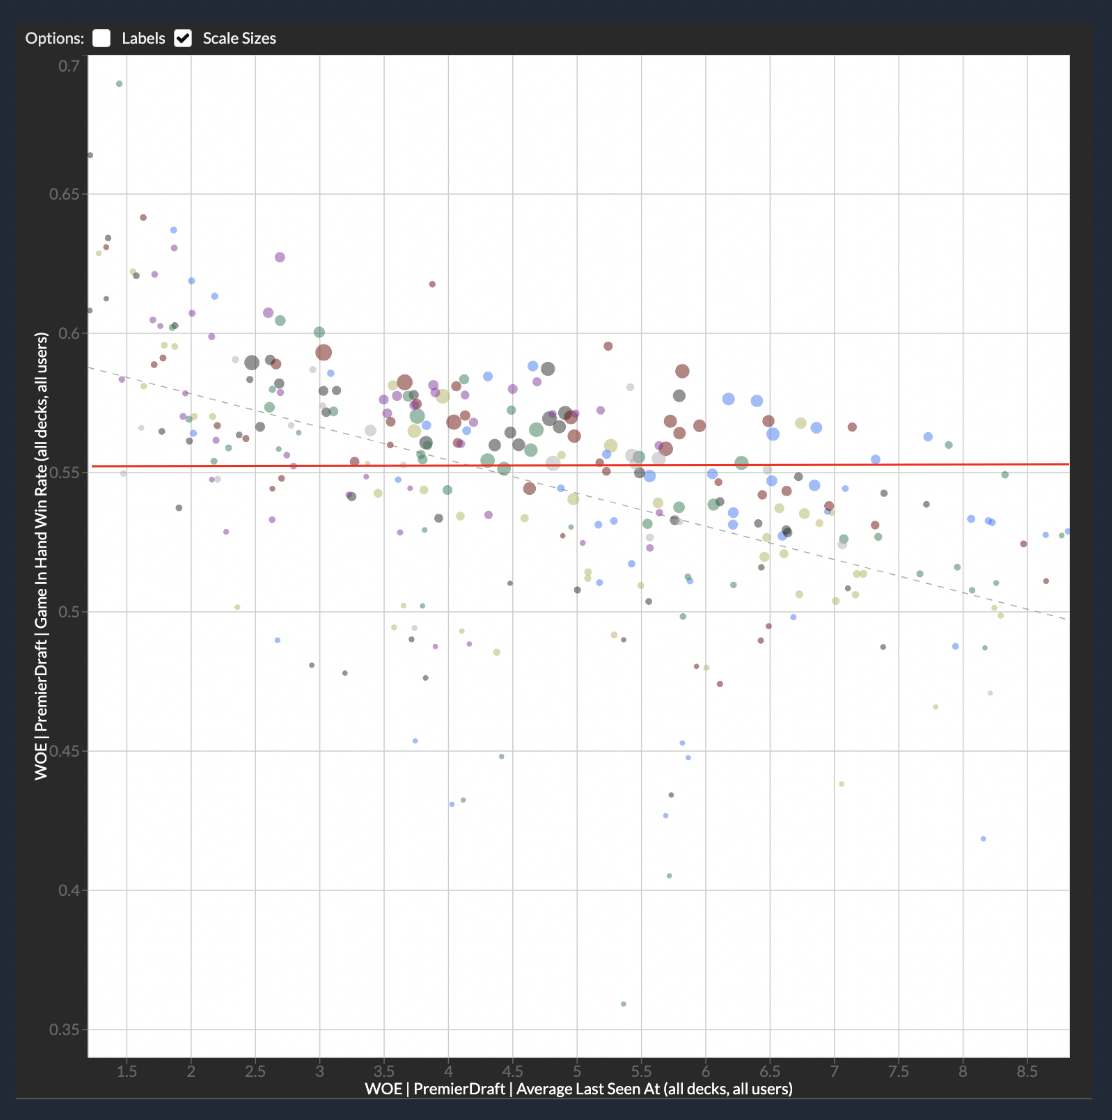The height and width of the screenshot is (1120, 1112).
Task: Click the large gray bubble near x equals 2.5
Action: point(250,360)
